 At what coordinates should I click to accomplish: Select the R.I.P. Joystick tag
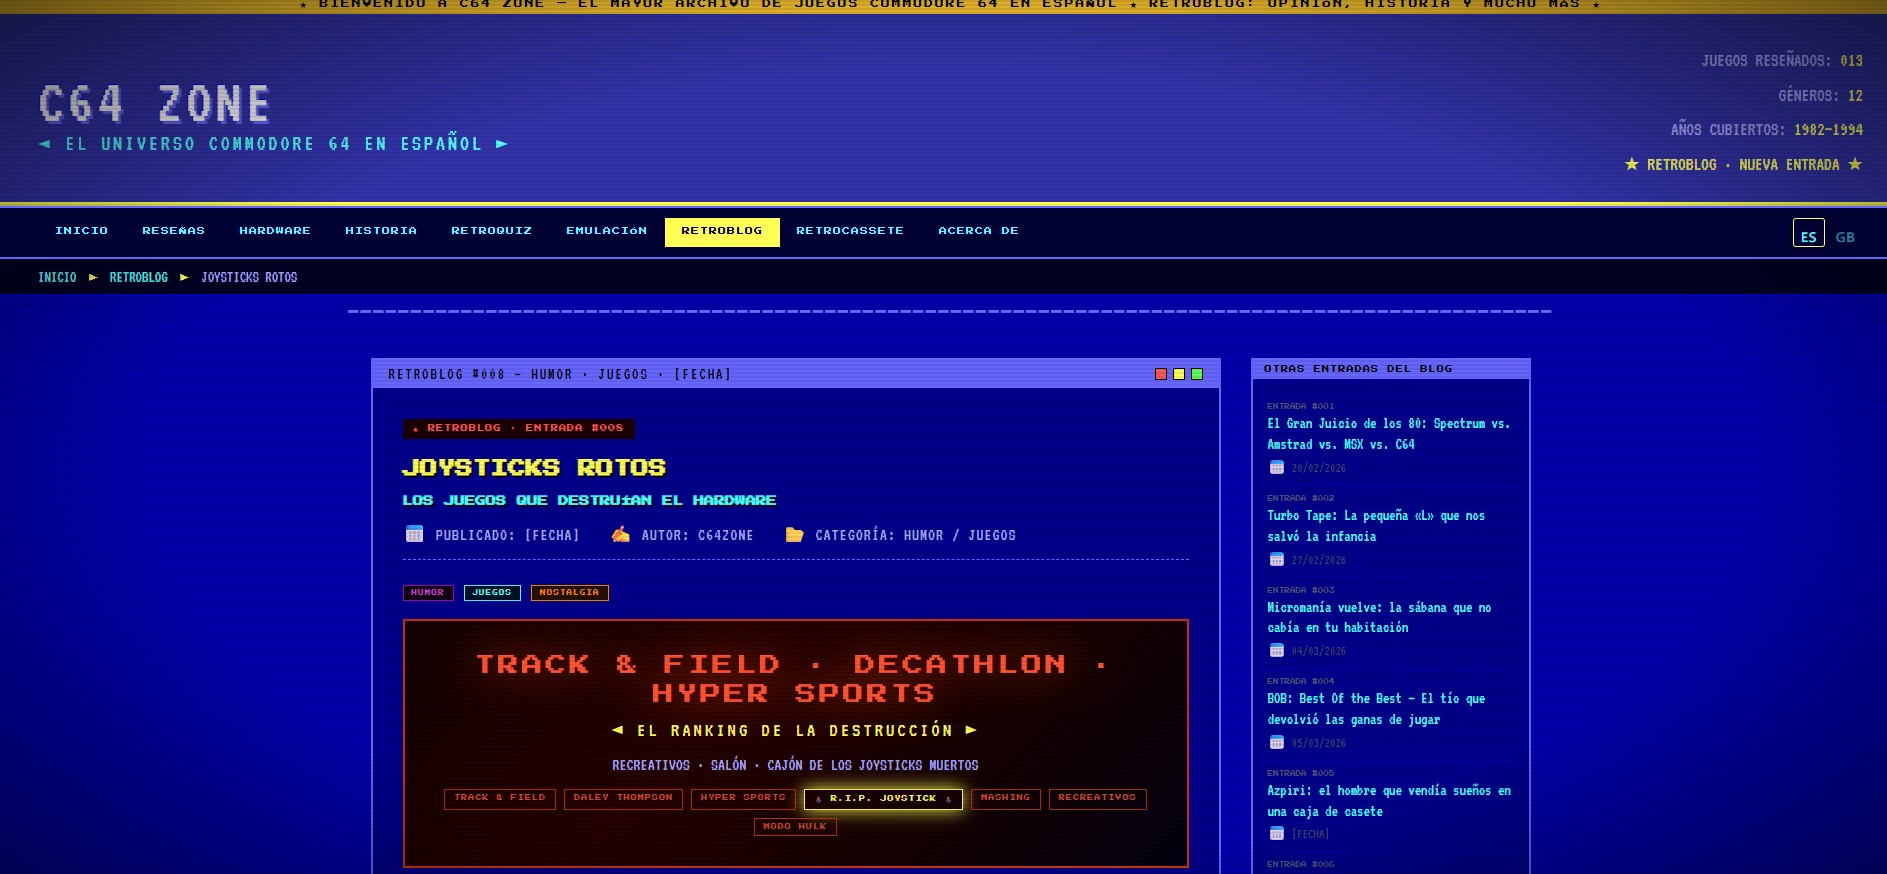coord(883,798)
